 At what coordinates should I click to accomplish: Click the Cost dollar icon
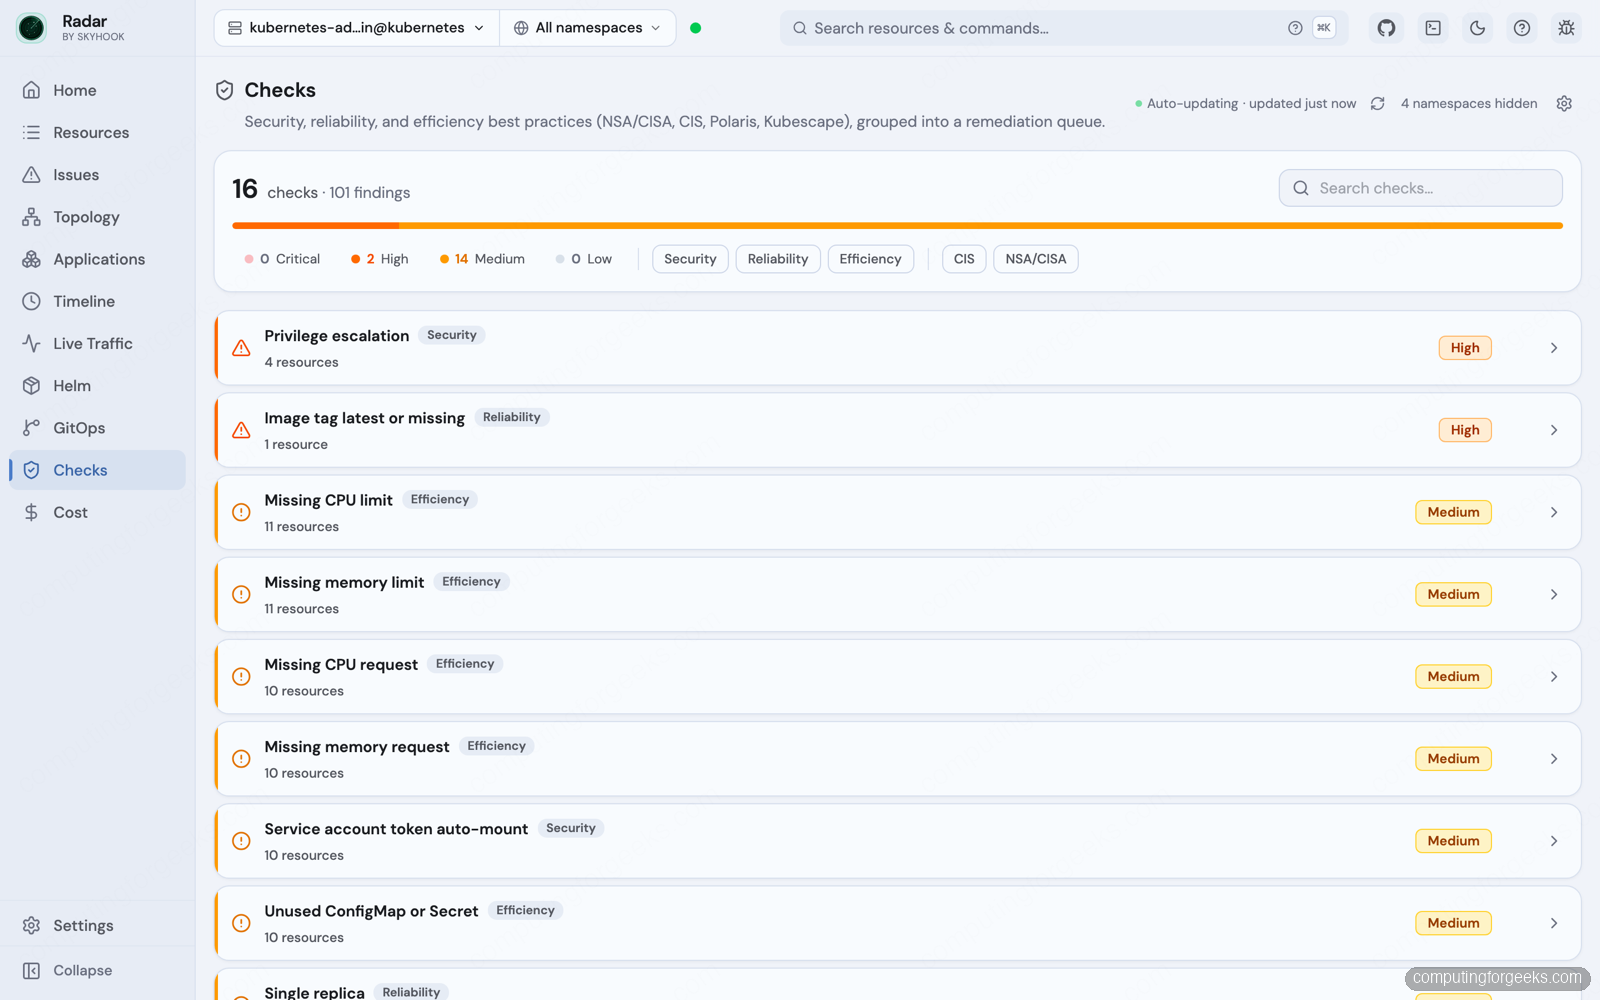pyautogui.click(x=32, y=512)
